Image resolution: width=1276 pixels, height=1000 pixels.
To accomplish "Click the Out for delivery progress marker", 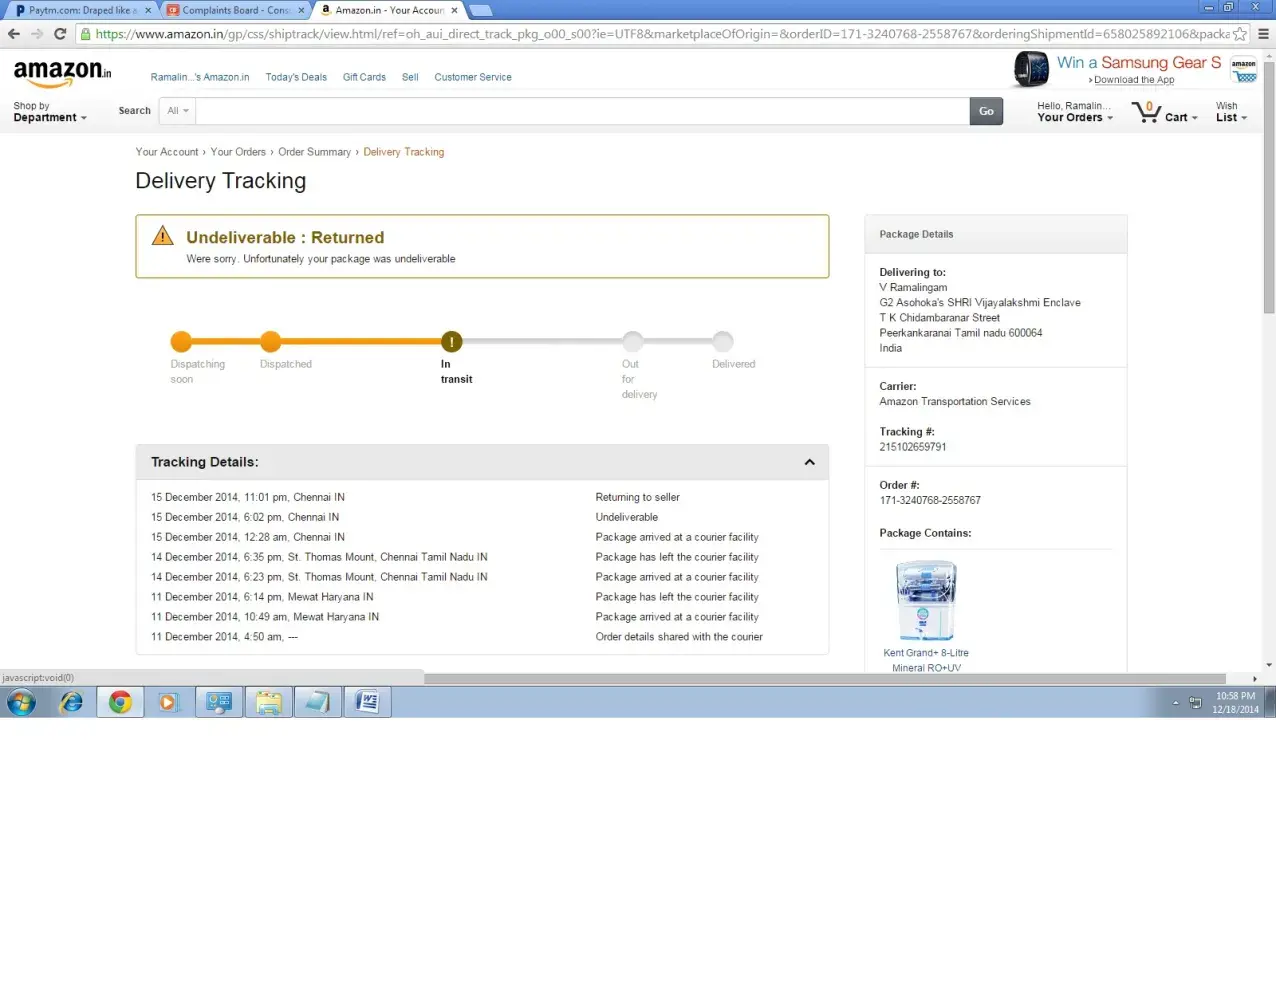I will (632, 342).
